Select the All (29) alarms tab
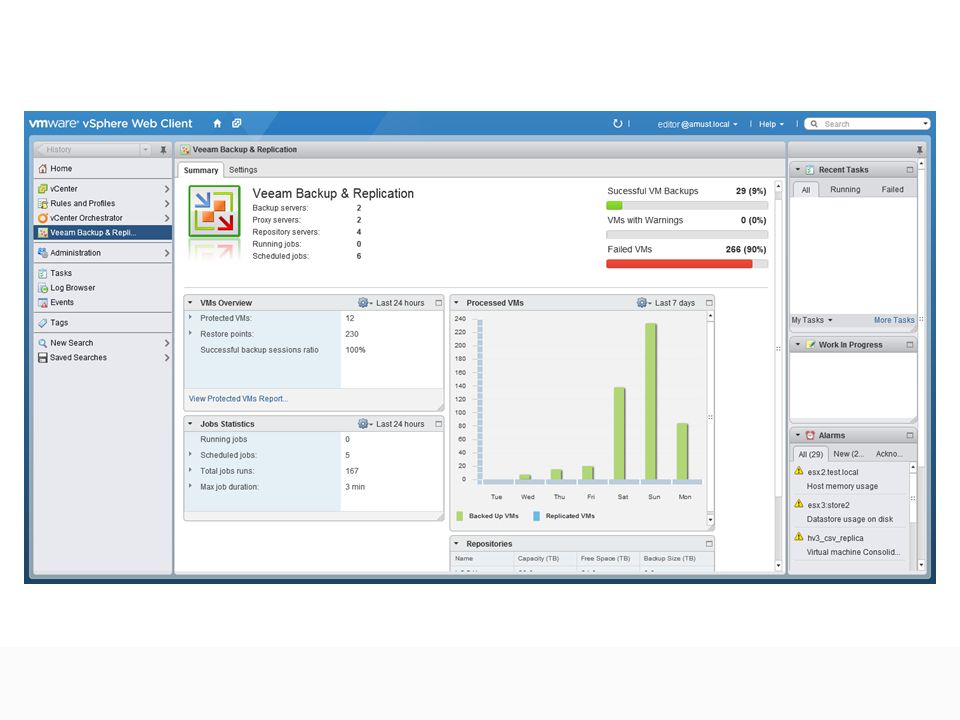 [x=811, y=454]
